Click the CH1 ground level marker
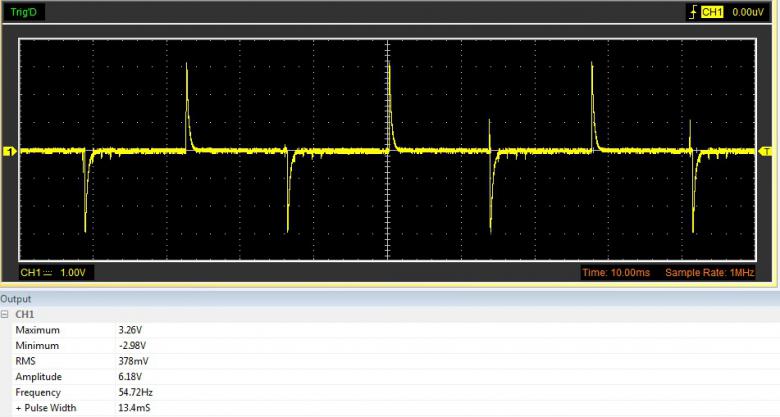This screenshot has height=417, width=780. [10, 151]
